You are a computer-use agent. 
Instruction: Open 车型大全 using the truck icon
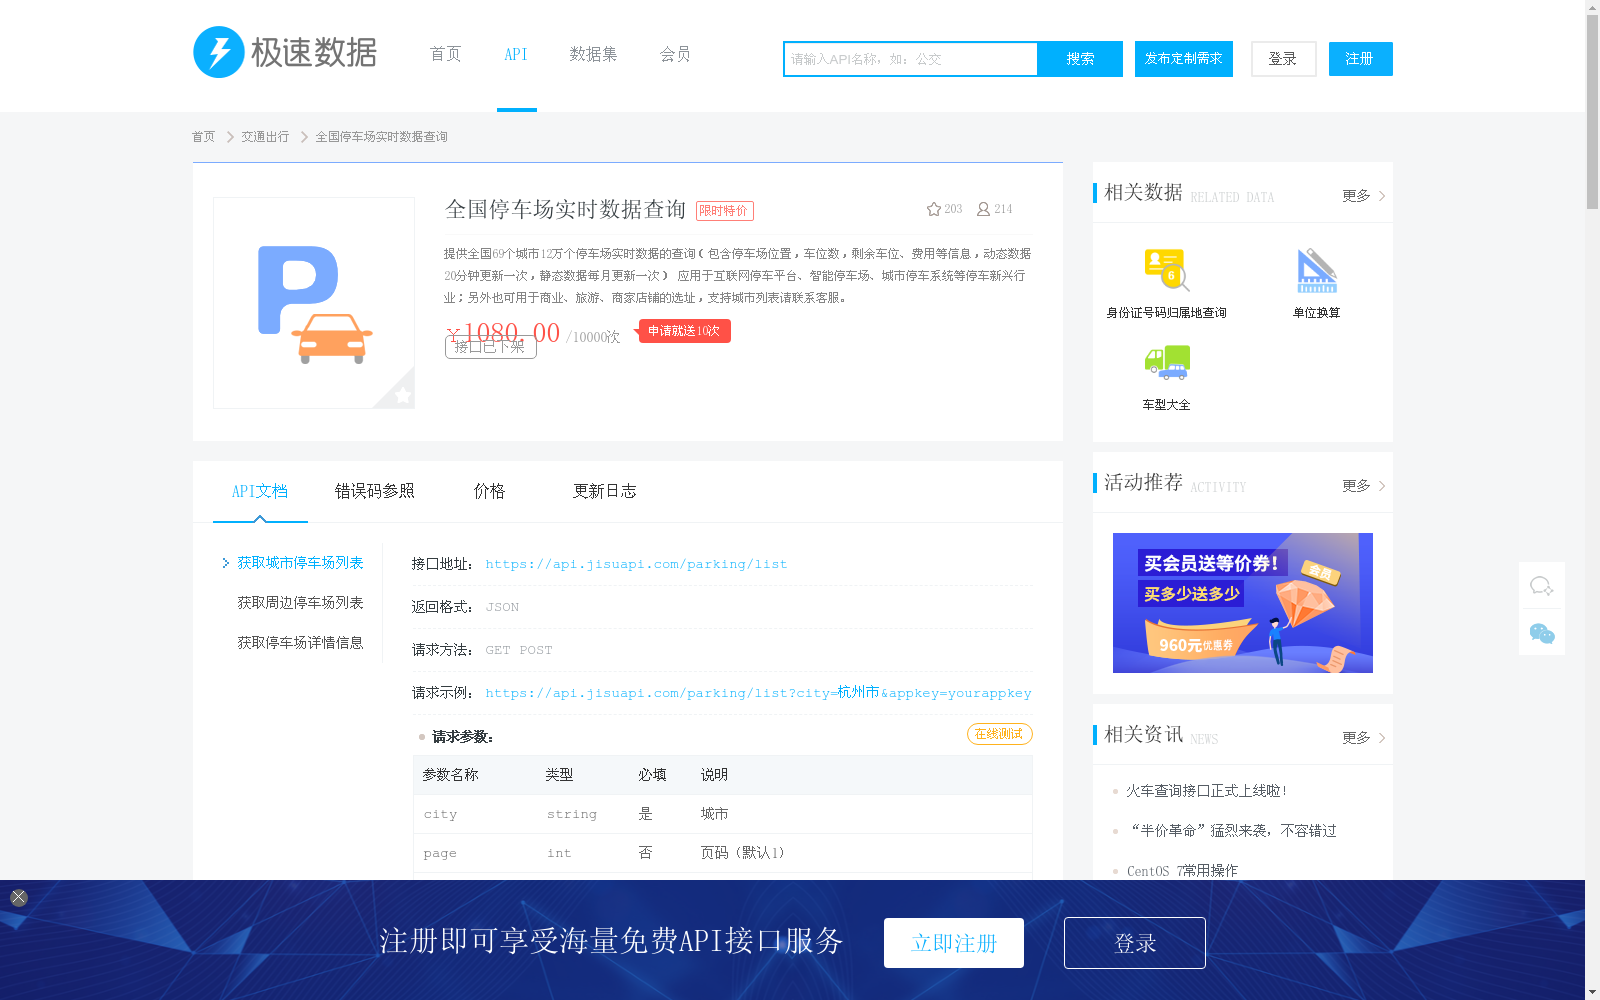point(1165,362)
